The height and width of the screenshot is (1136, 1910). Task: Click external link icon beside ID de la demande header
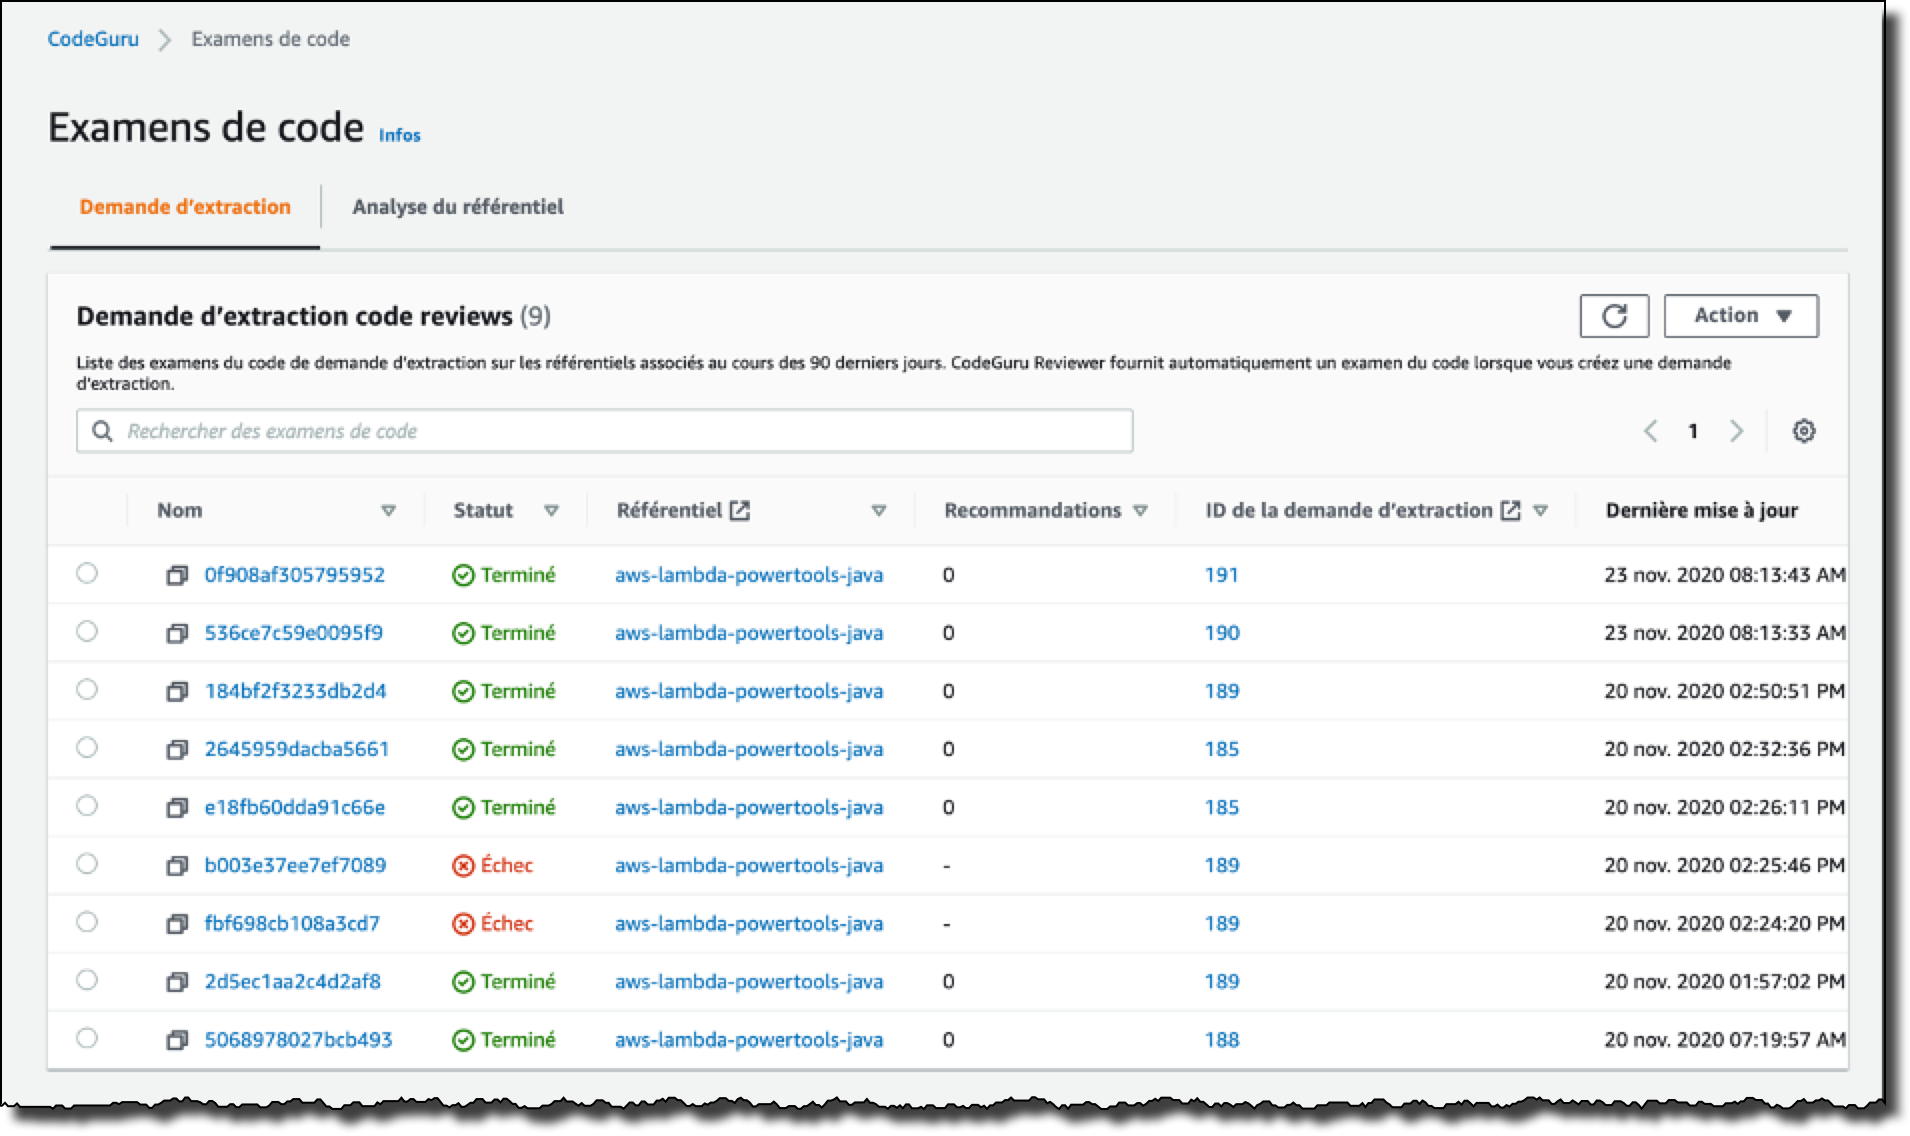tap(1511, 511)
